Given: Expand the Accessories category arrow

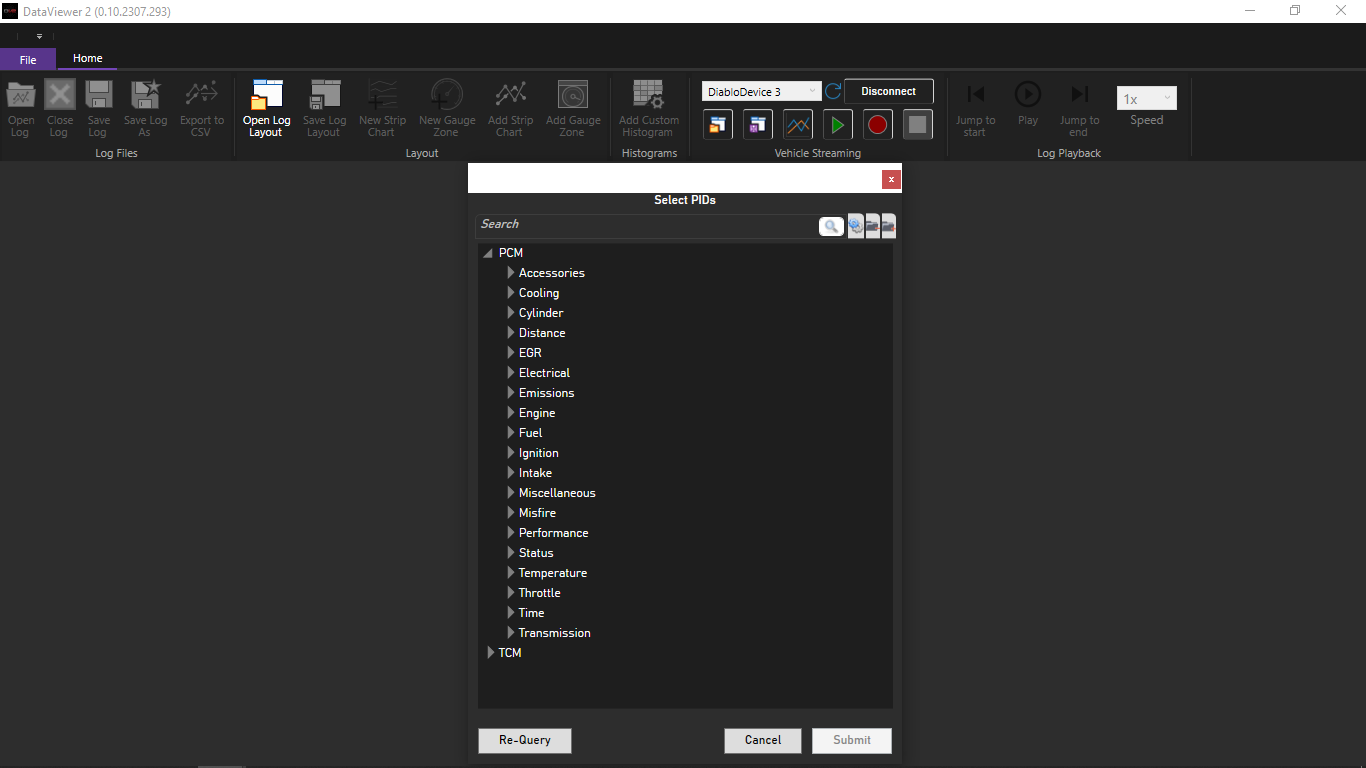Looking at the screenshot, I should coord(510,272).
